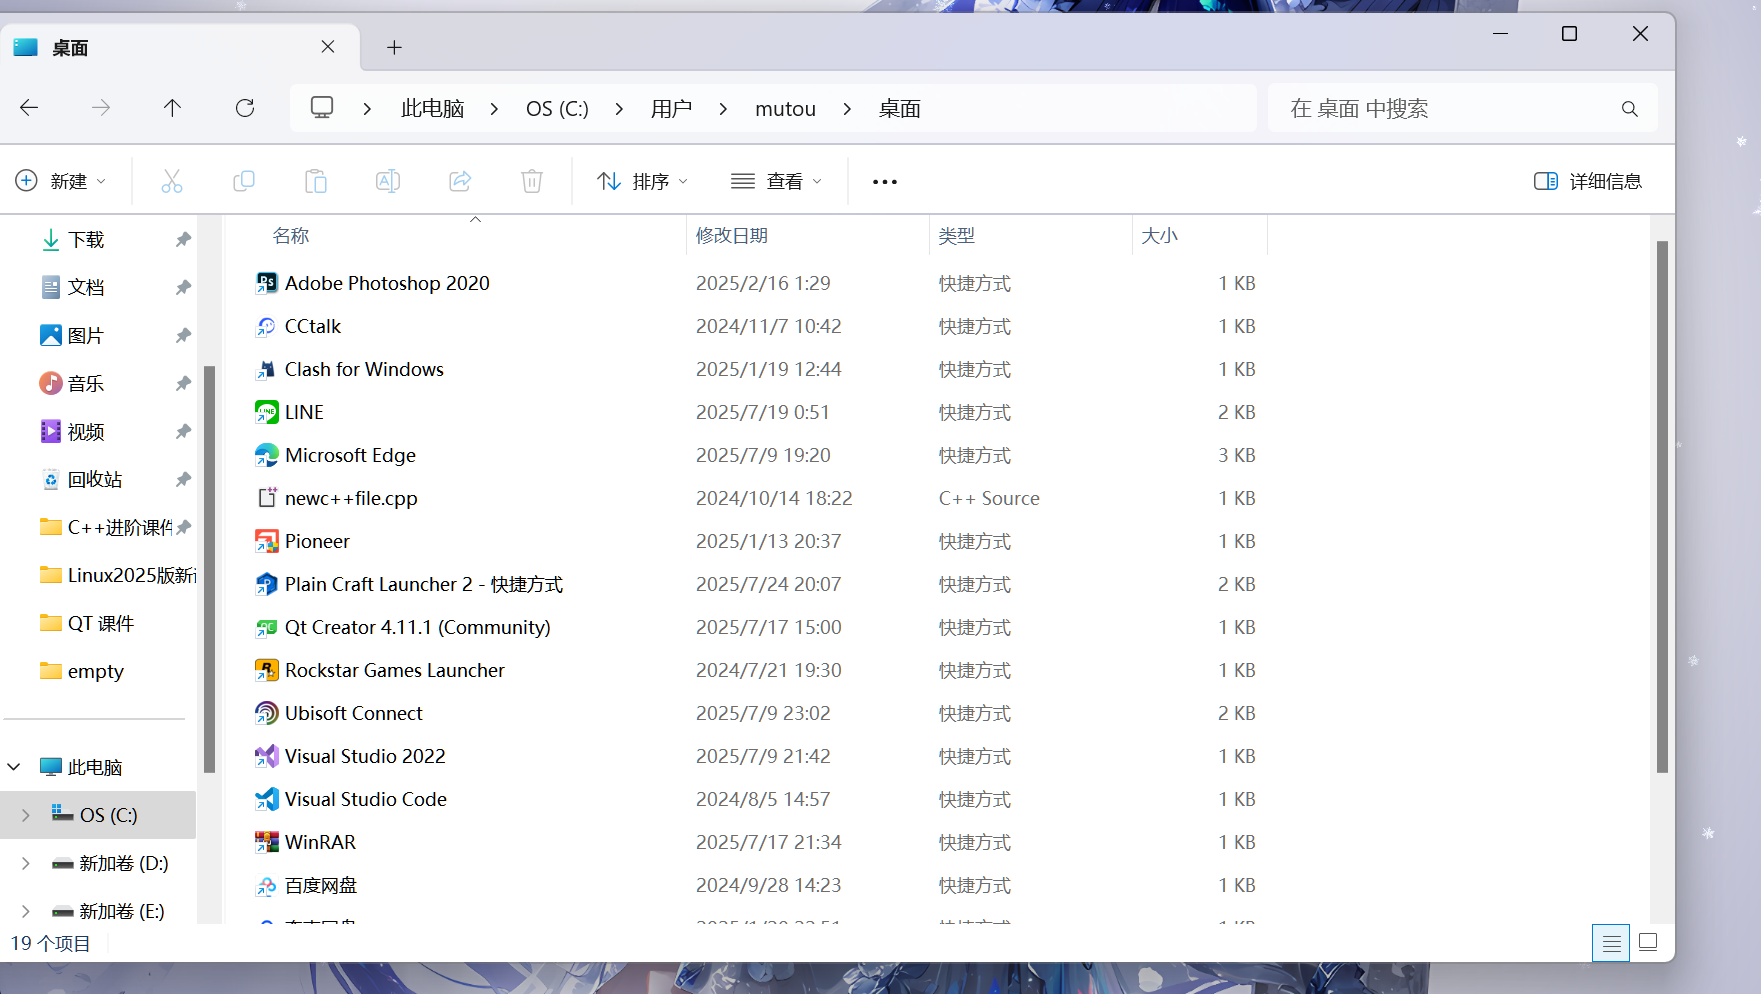Navigate to 此电脑 breadcrumb
This screenshot has height=994, width=1761.
click(433, 109)
